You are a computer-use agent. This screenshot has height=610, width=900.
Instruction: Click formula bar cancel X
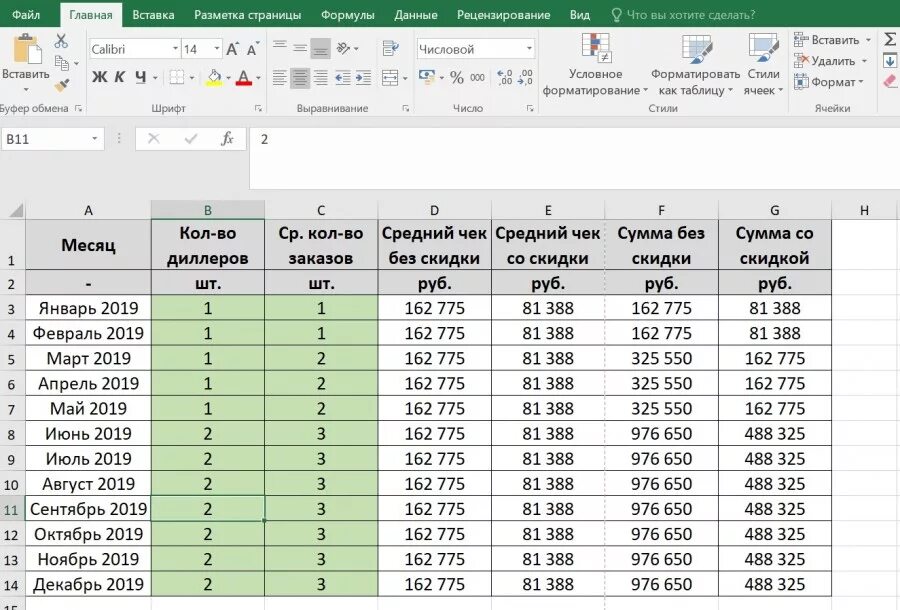tap(153, 138)
